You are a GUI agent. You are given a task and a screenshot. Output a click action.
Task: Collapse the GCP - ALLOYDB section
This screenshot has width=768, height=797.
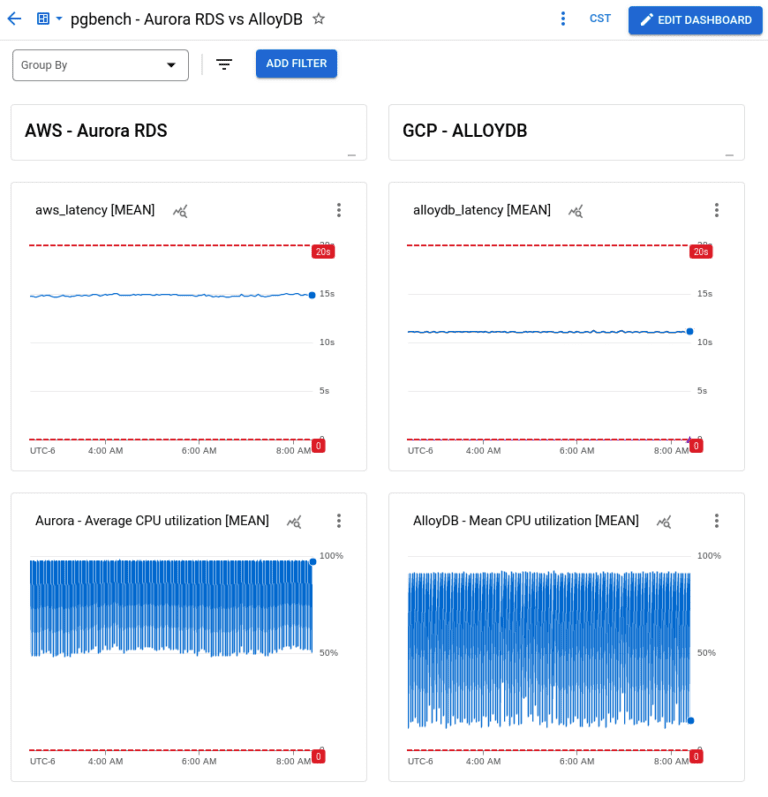729,155
